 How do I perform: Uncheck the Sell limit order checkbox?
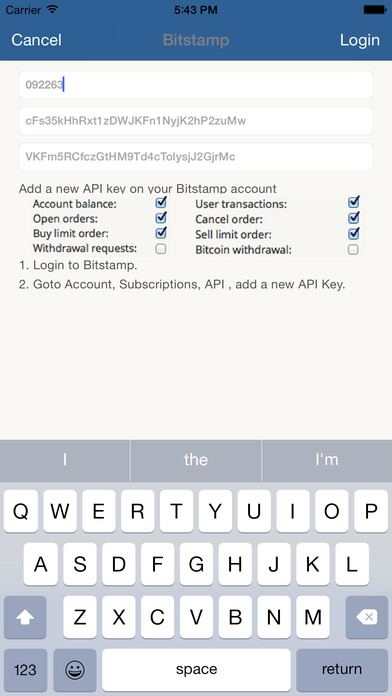coord(354,233)
